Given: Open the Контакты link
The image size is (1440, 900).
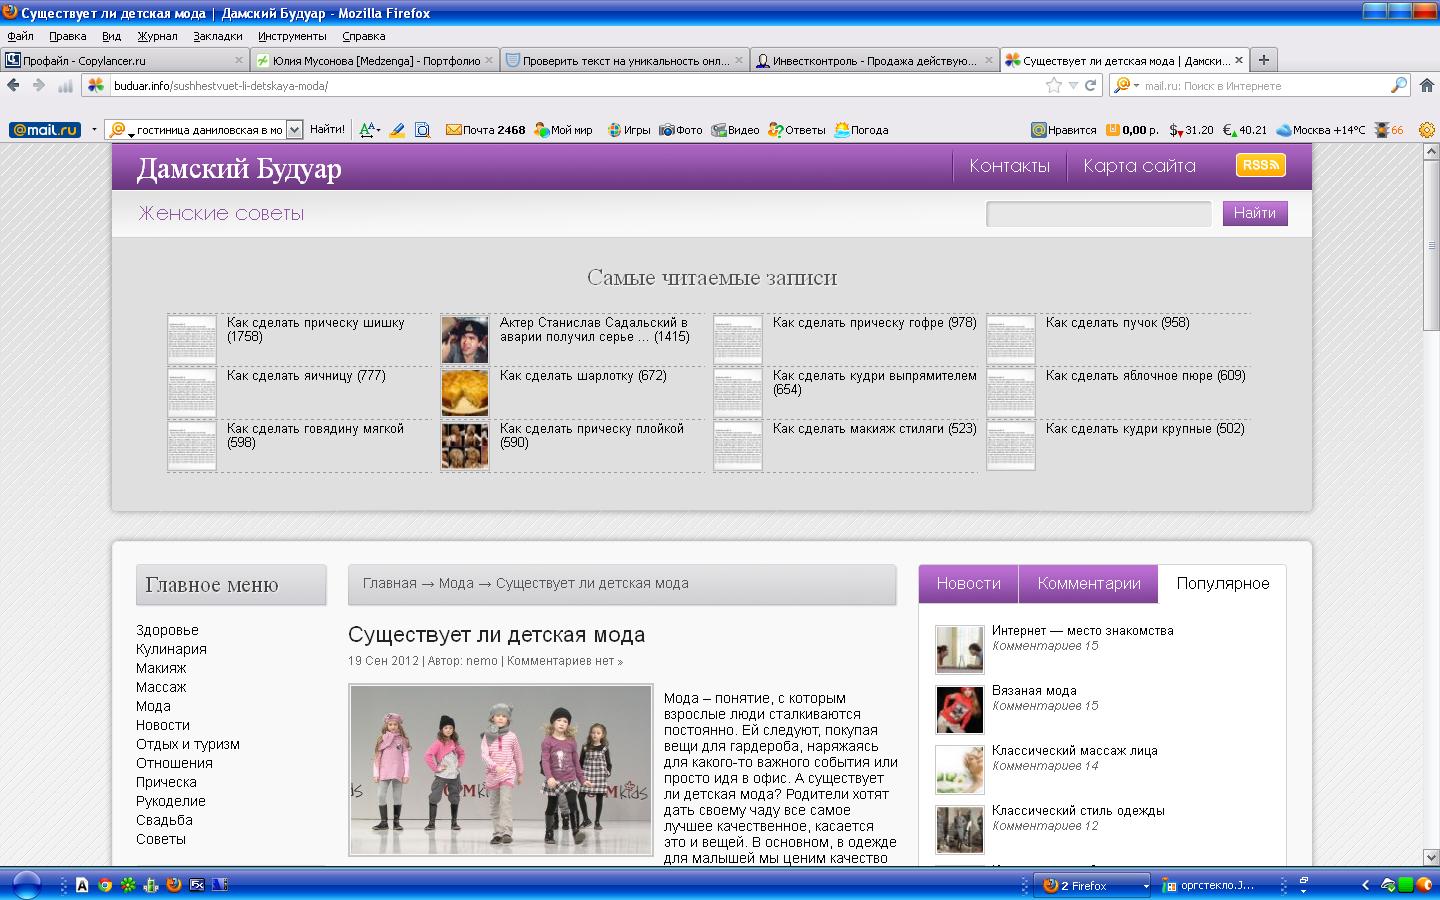Looking at the screenshot, I should tap(1009, 166).
